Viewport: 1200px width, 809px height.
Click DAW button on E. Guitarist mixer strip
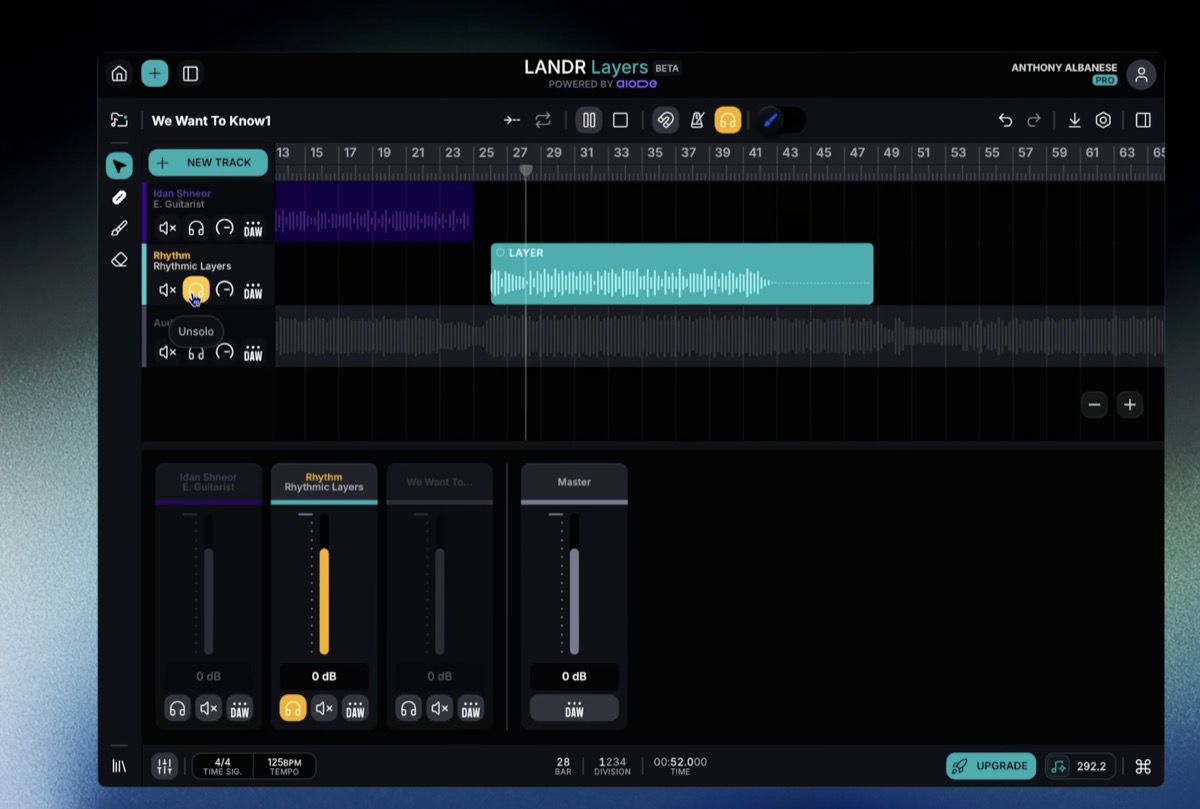240,709
